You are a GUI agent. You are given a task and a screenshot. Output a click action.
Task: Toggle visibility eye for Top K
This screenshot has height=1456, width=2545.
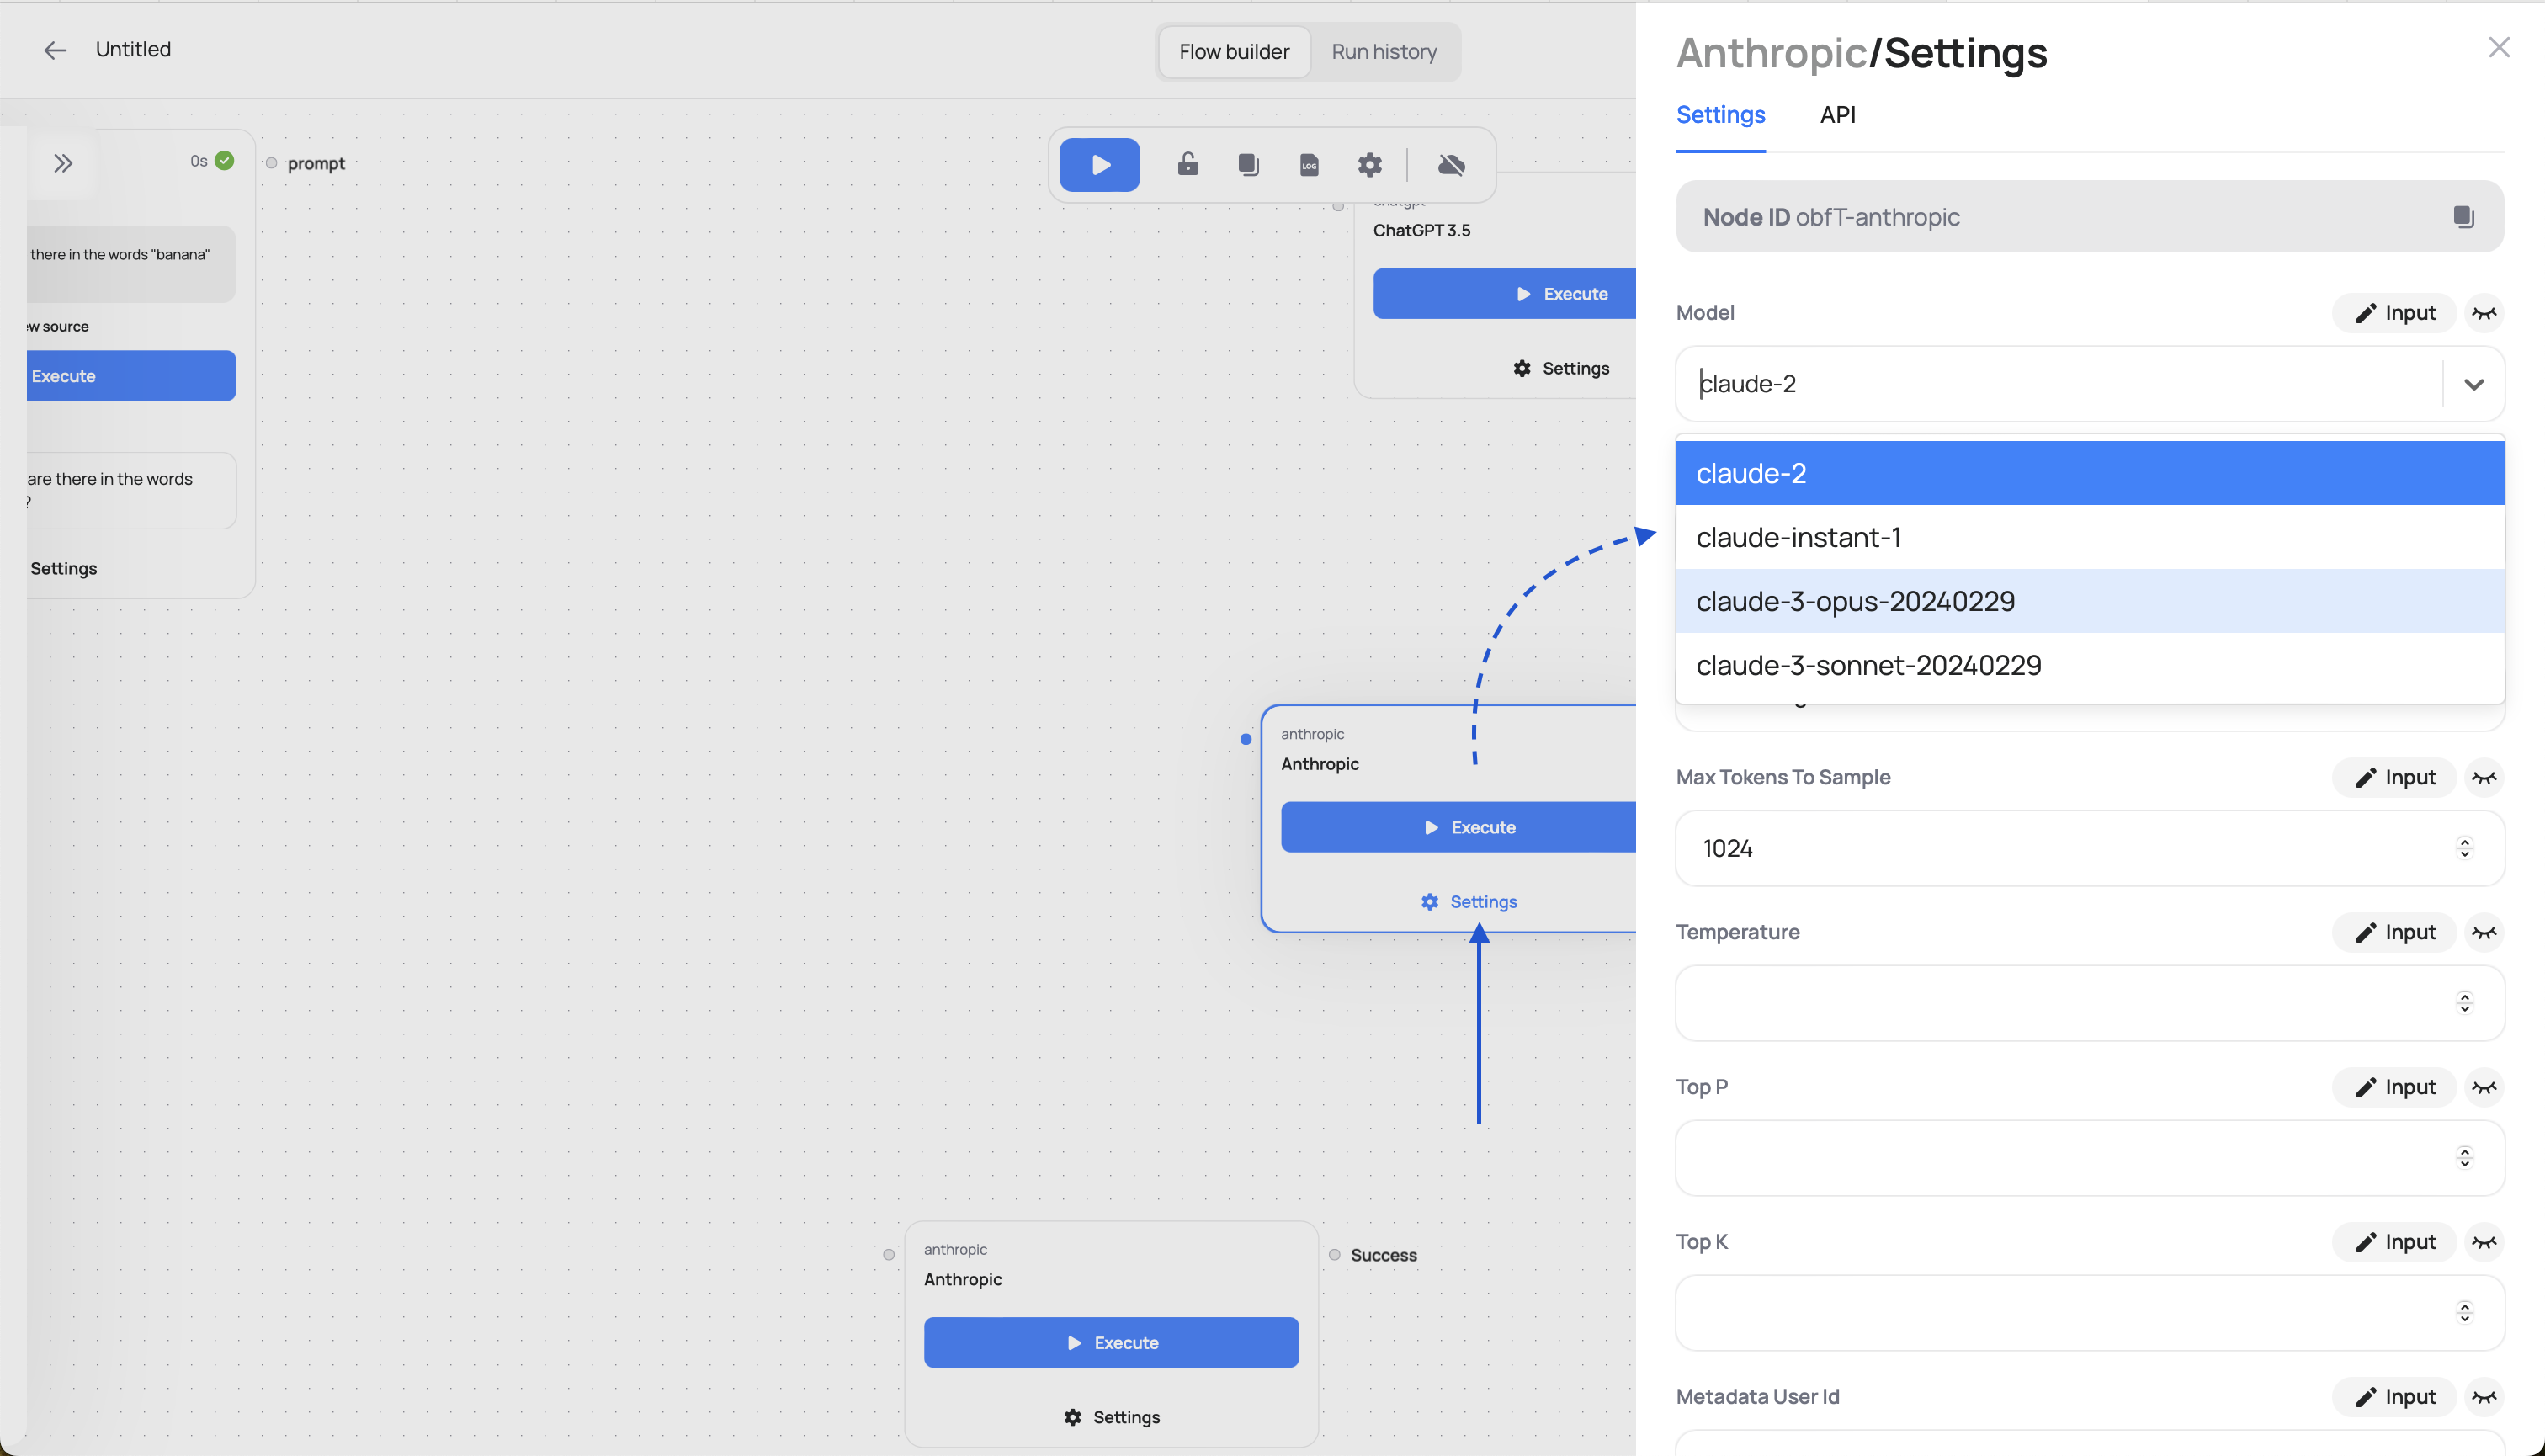[2483, 1242]
